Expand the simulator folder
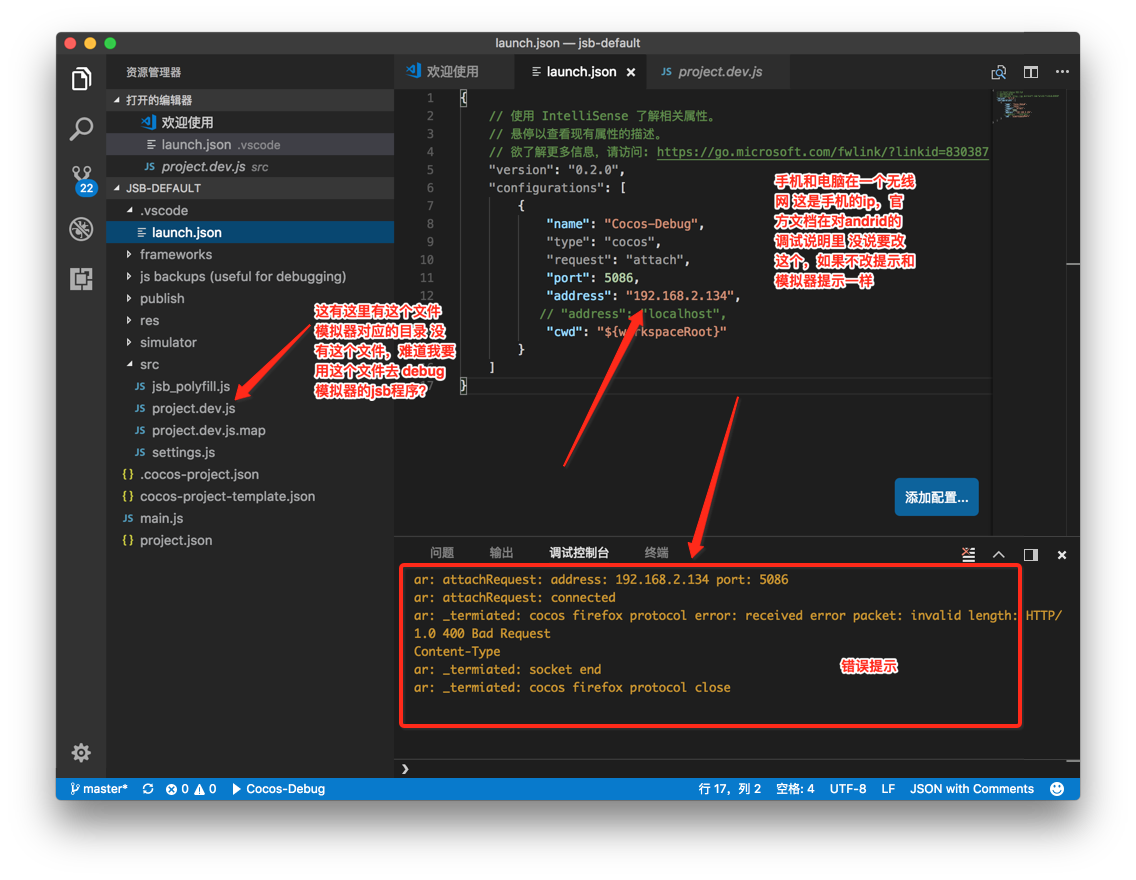Viewport: 1136px width, 880px height. point(130,342)
